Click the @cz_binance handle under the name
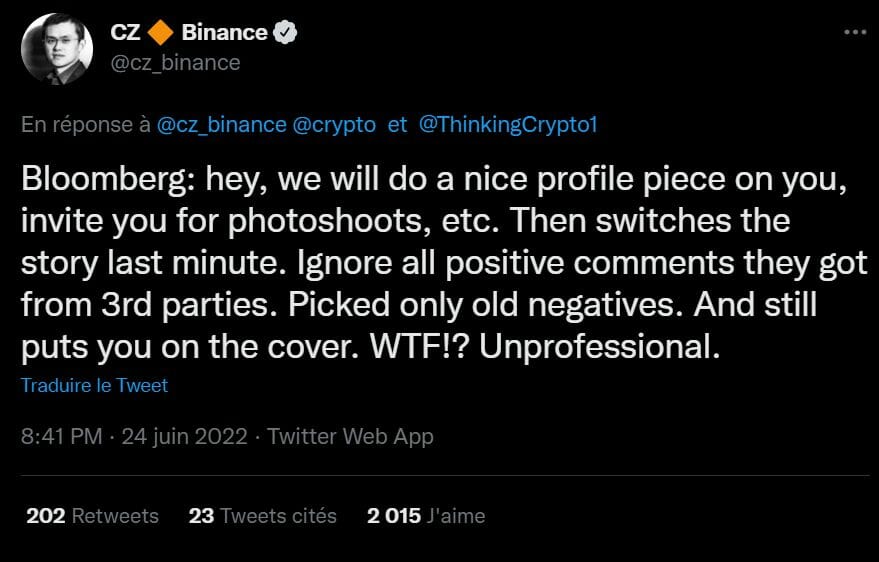 [x=175, y=63]
